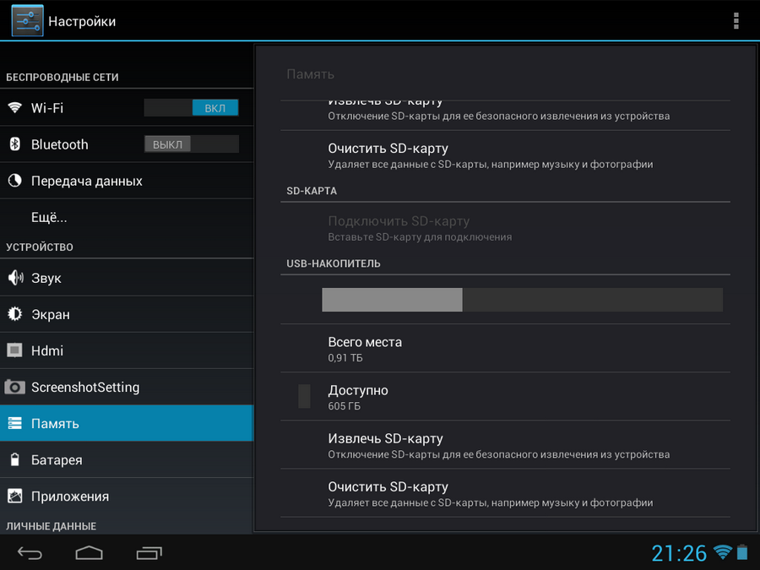Tap the БЕСПРОВОДНЫЕ СЕТИ section header
This screenshot has width=760, height=570.
[x=62, y=77]
